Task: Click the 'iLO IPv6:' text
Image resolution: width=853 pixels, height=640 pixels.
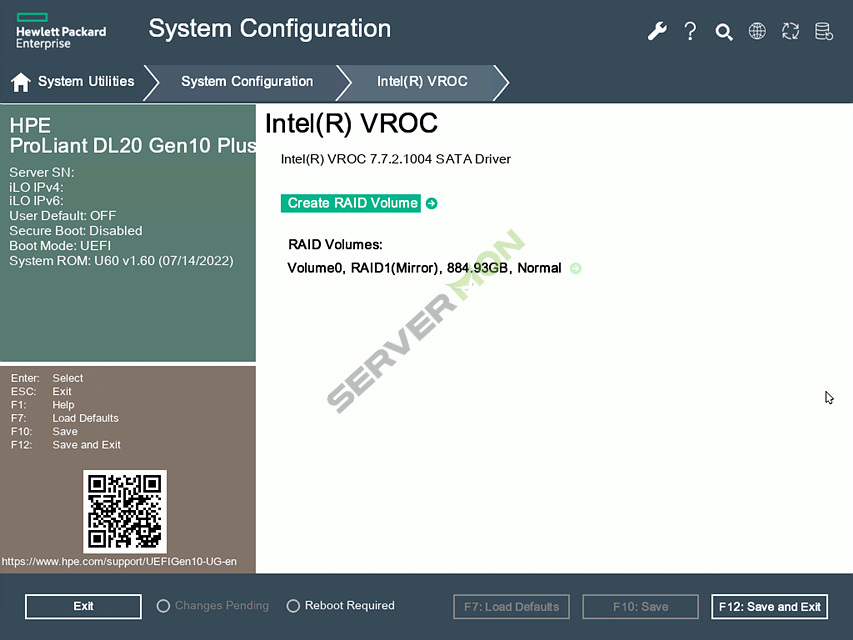Action: coord(36,201)
